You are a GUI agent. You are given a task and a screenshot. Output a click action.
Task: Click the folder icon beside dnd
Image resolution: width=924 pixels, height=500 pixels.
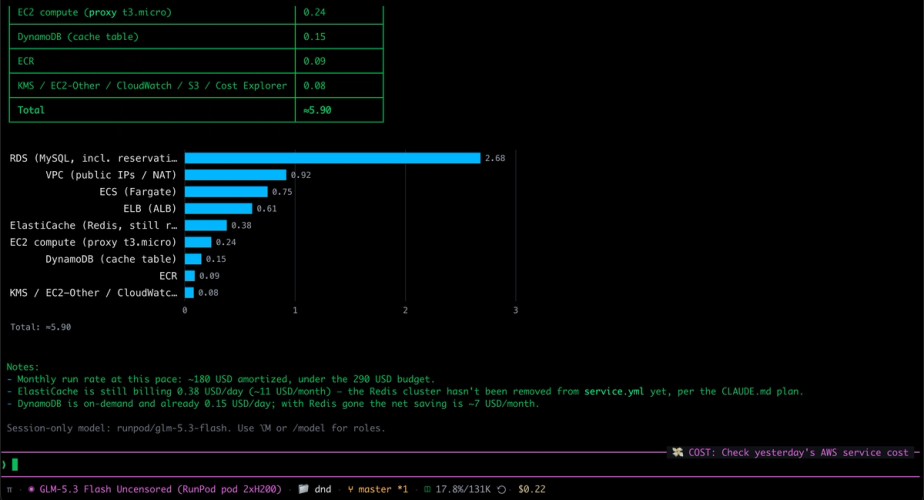point(303,489)
